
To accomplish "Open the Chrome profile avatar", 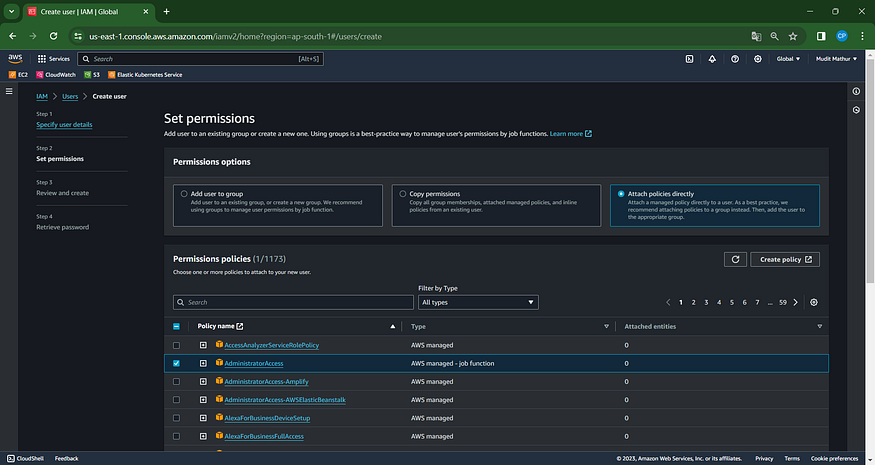I will (x=842, y=36).
